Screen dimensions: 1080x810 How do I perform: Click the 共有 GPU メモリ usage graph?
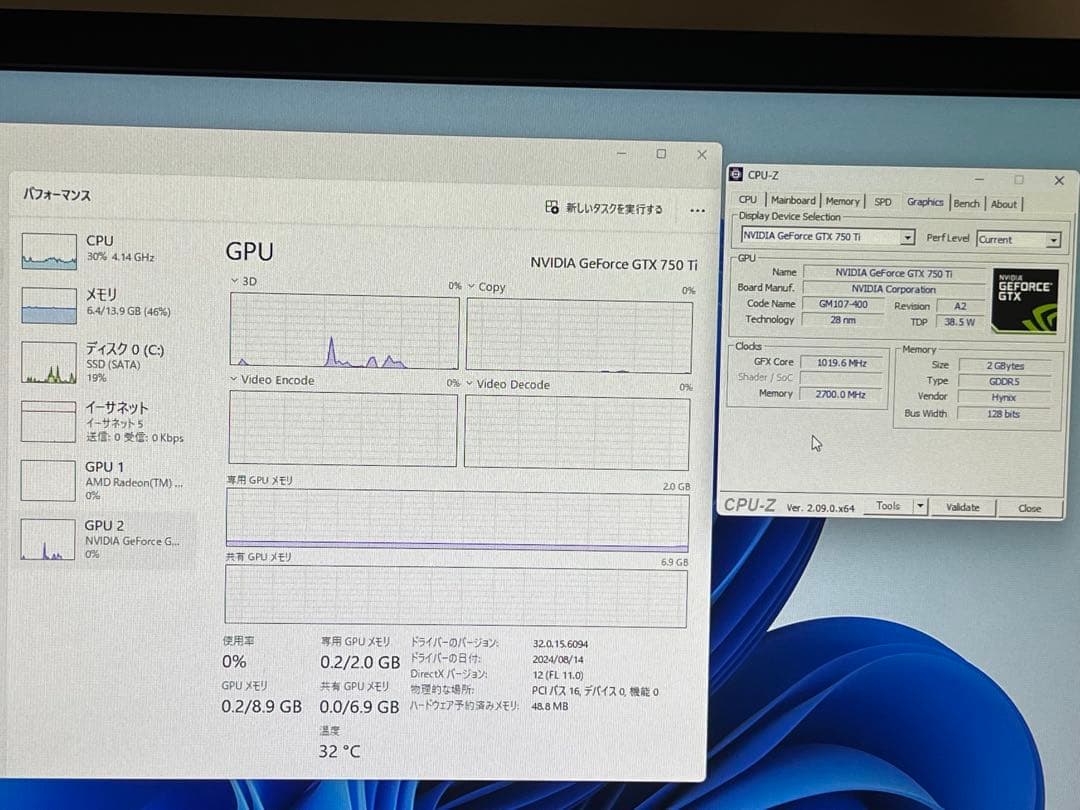456,596
